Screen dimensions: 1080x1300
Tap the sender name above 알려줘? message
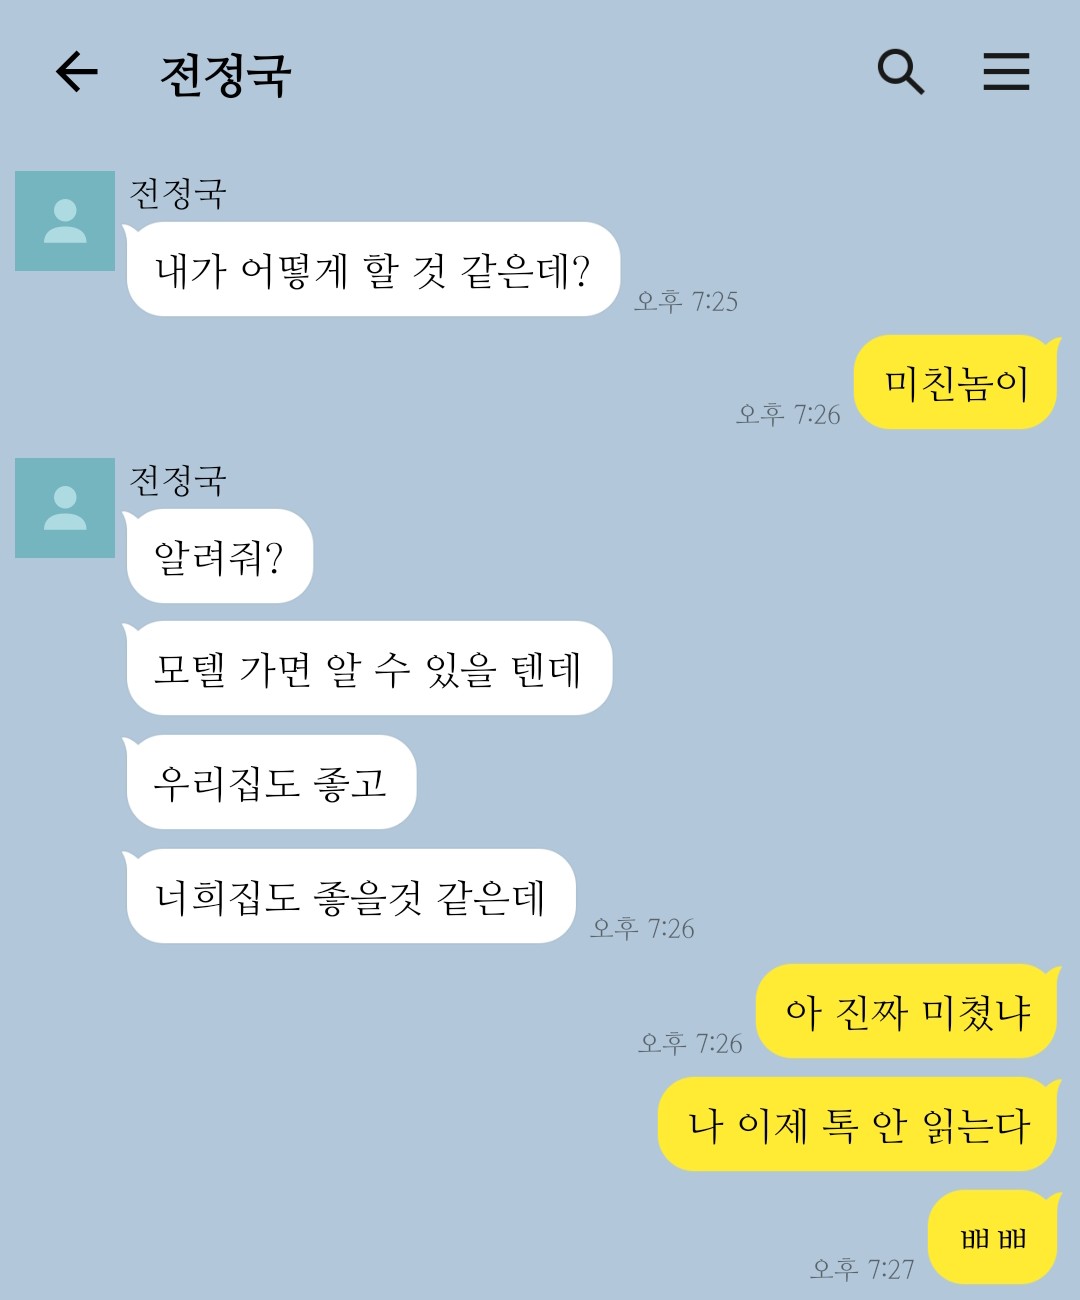(178, 481)
